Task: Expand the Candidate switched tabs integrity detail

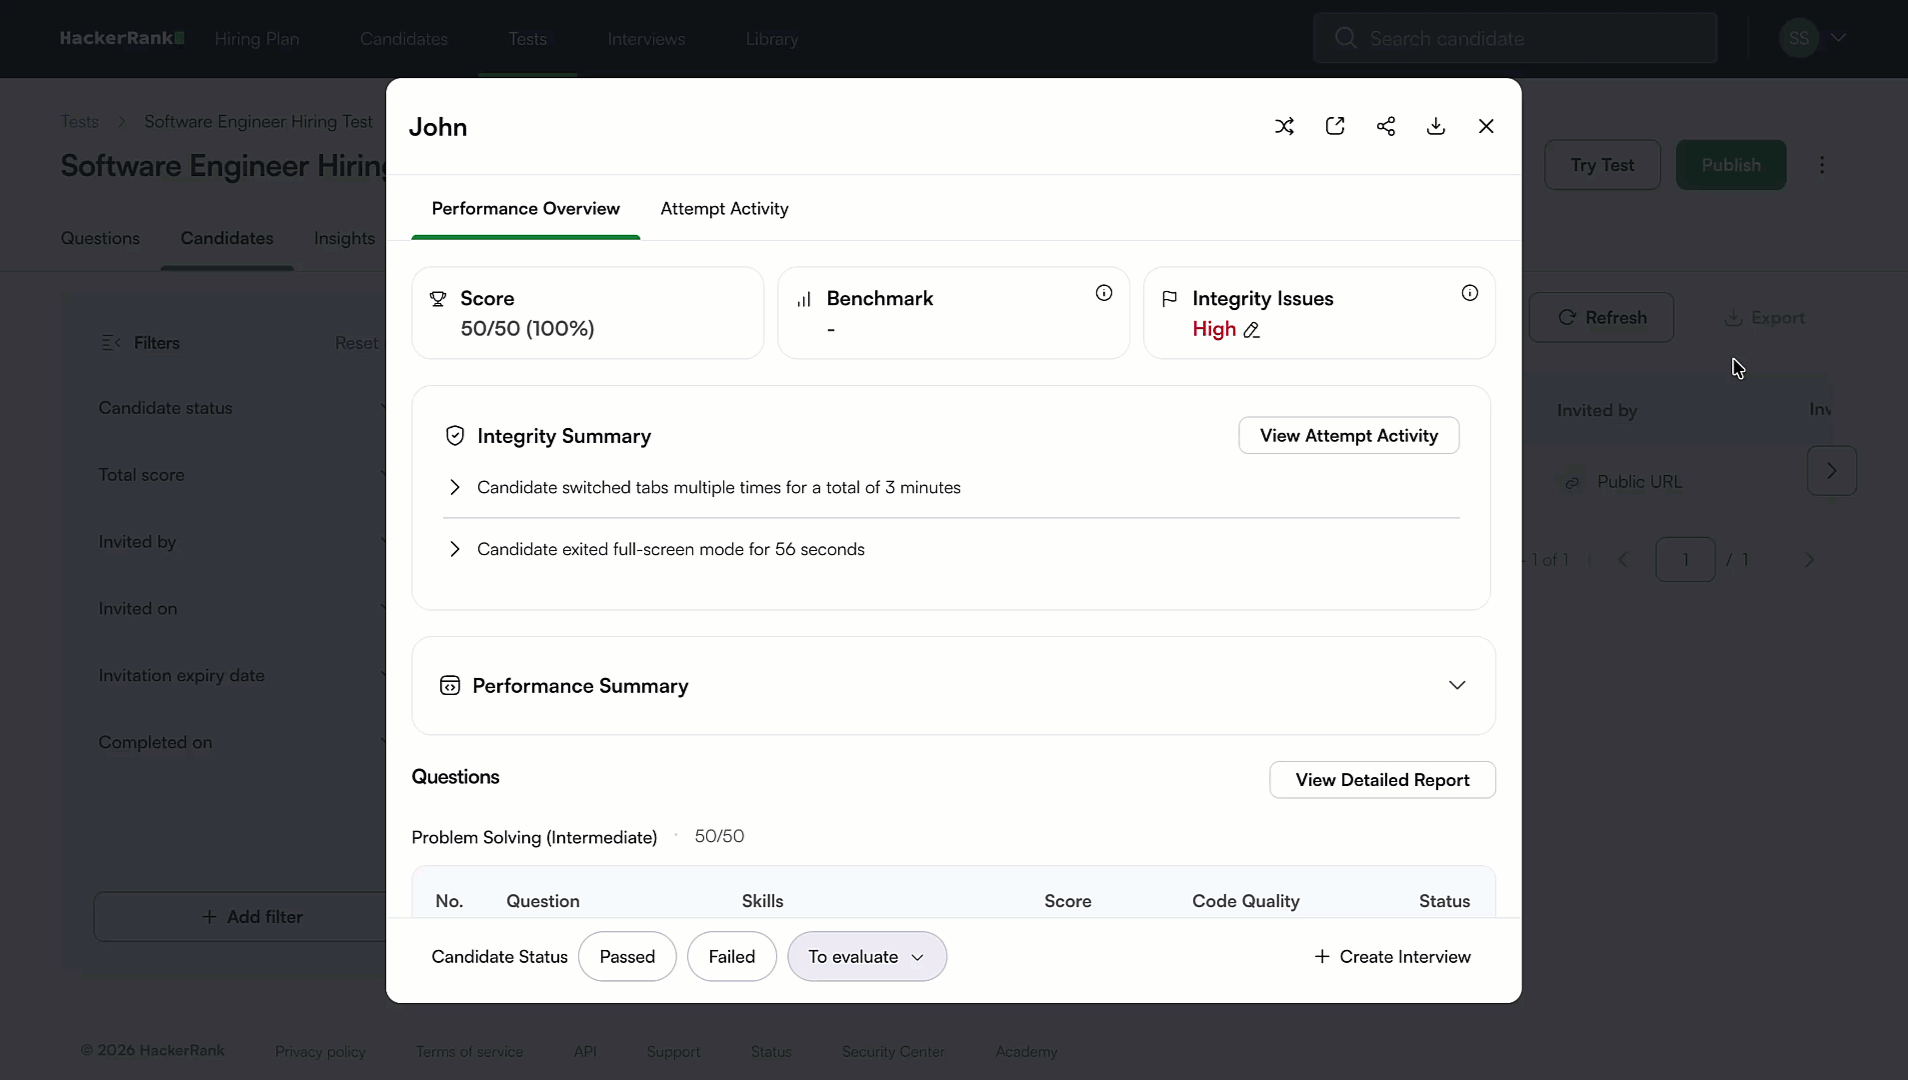Action: [454, 487]
